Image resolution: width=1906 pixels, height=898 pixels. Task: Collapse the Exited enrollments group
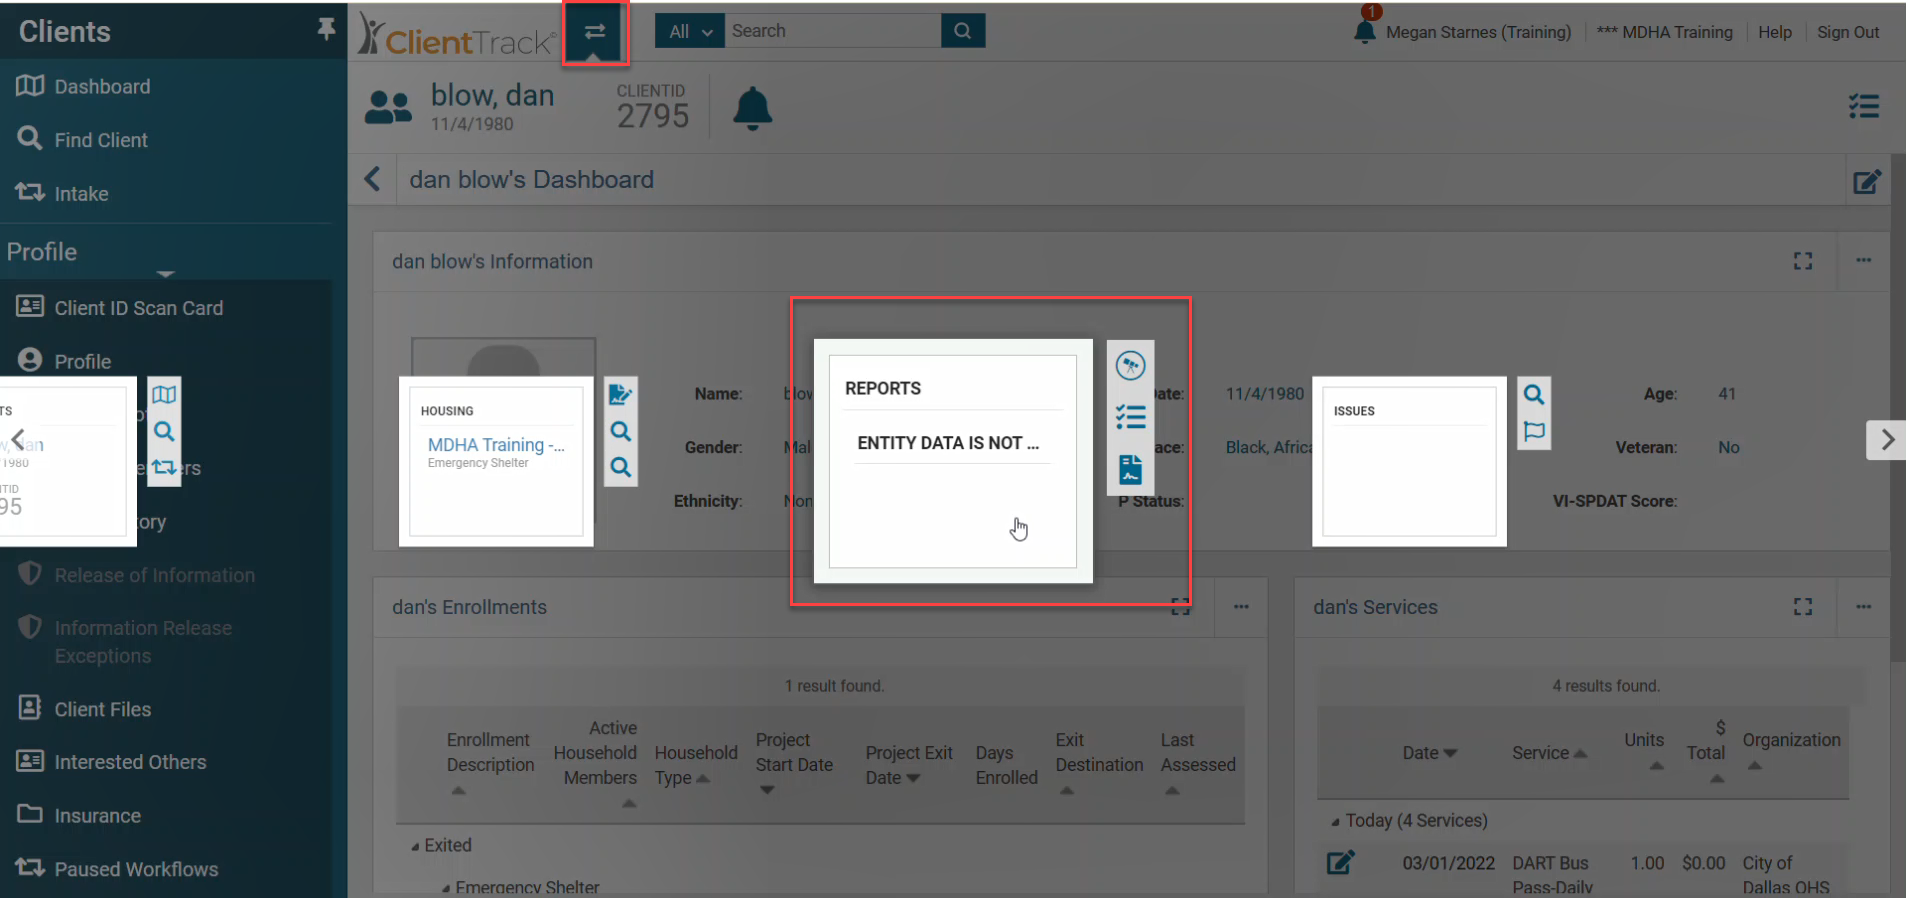pos(416,846)
